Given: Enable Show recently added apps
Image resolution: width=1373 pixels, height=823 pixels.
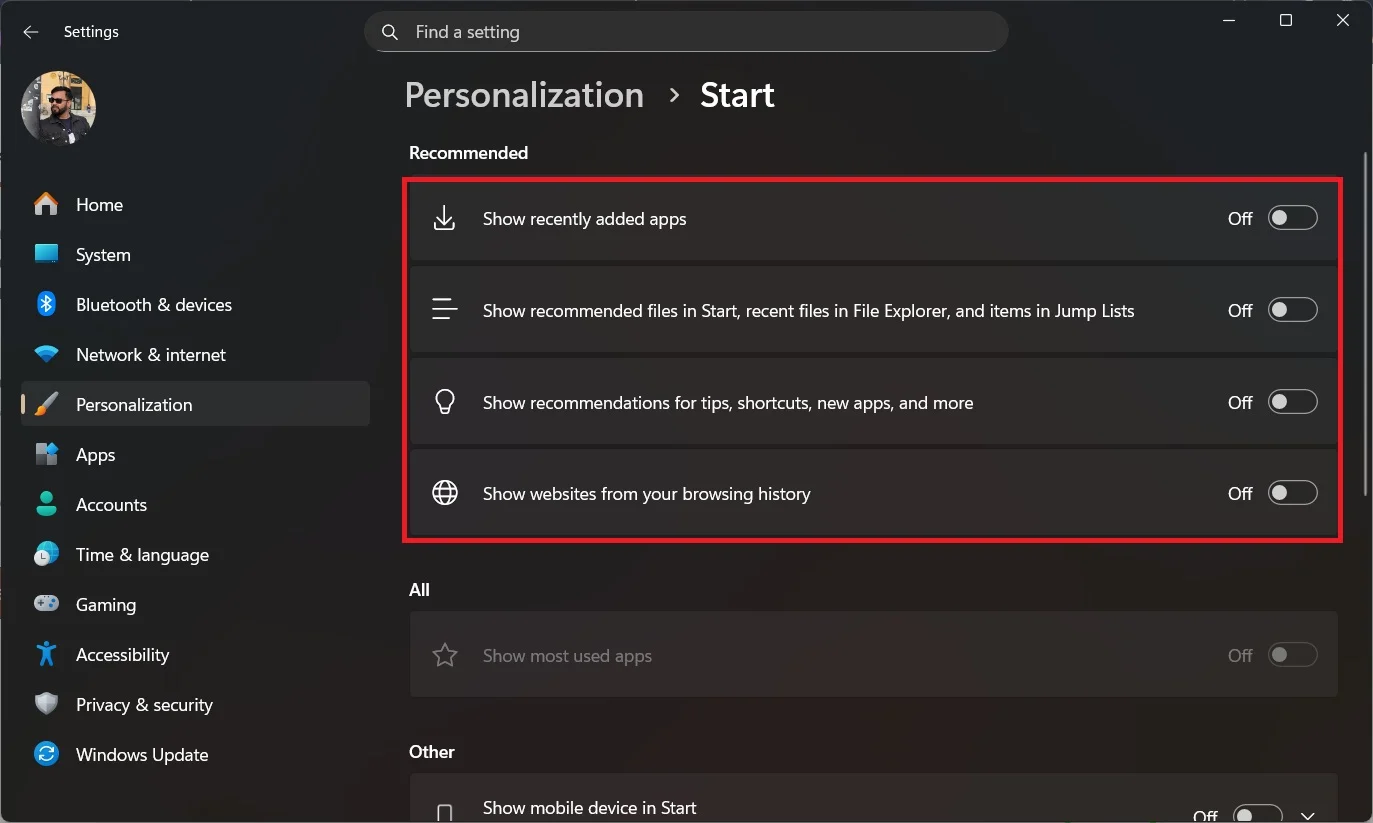Looking at the screenshot, I should 1292,217.
